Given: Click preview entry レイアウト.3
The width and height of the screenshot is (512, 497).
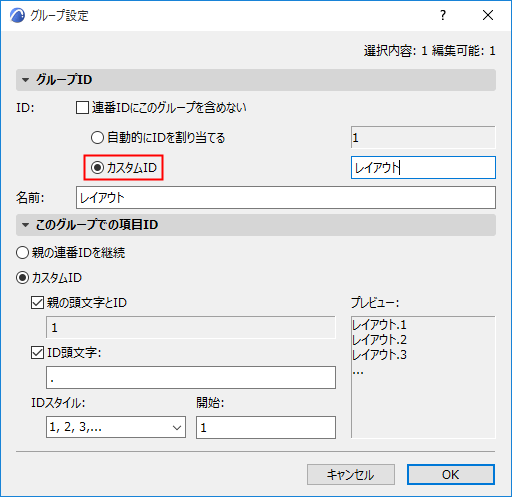Looking at the screenshot, I should 379,355.
